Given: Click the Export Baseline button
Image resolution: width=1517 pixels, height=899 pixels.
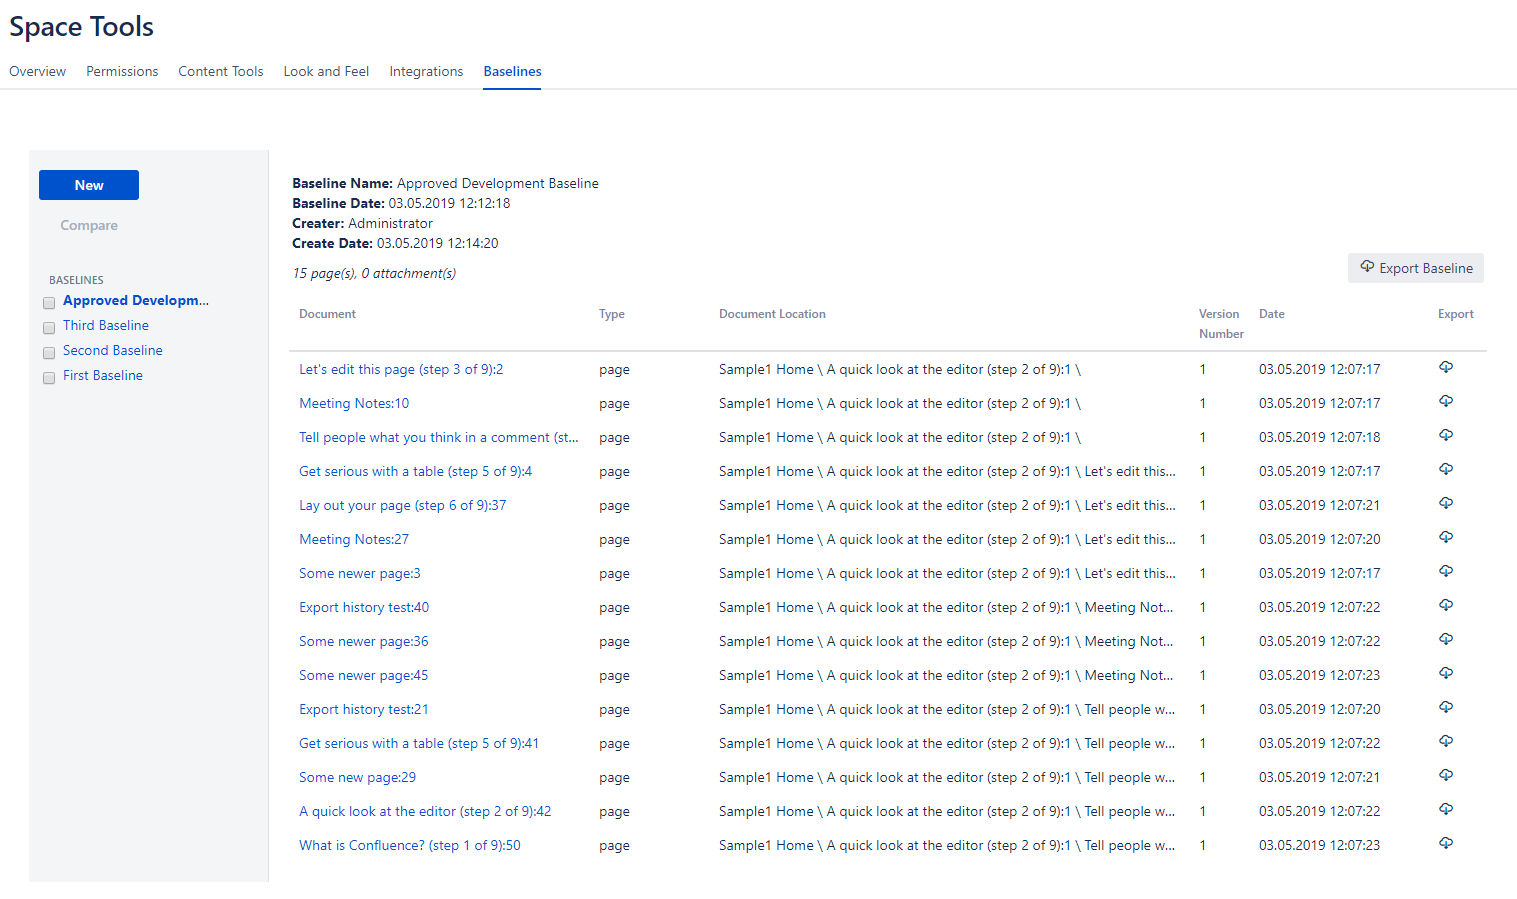Looking at the screenshot, I should [1415, 268].
